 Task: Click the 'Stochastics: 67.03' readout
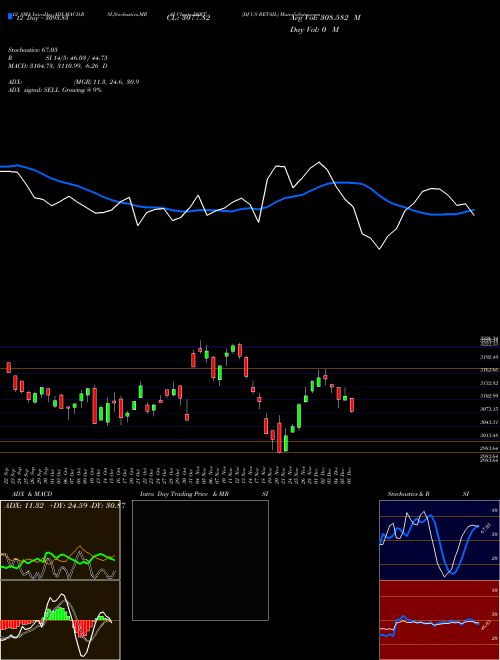(33, 50)
